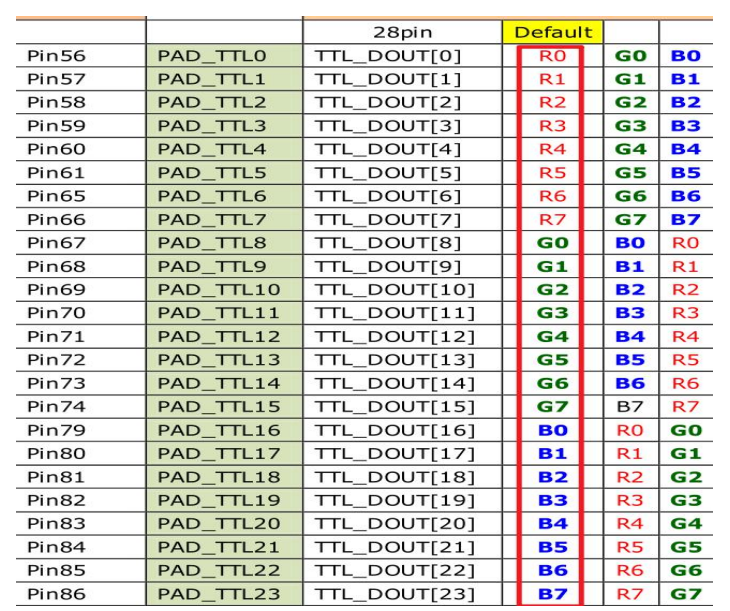730x611 pixels.
Task: Pick the TTL_DOUT[9] cell
Action: point(402,266)
